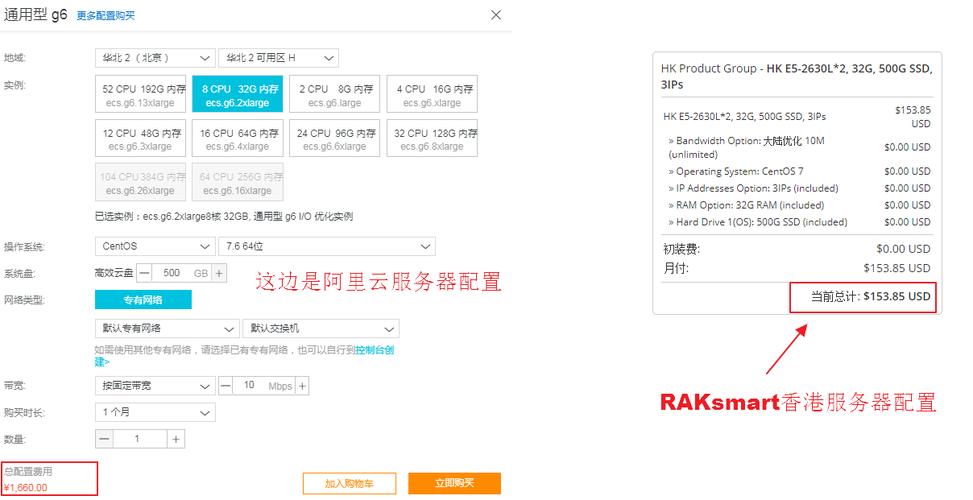Click the 已选实例 ecs.g6.2xlarge summary text
Image resolution: width=973 pixels, height=500 pixels.
click(224, 217)
